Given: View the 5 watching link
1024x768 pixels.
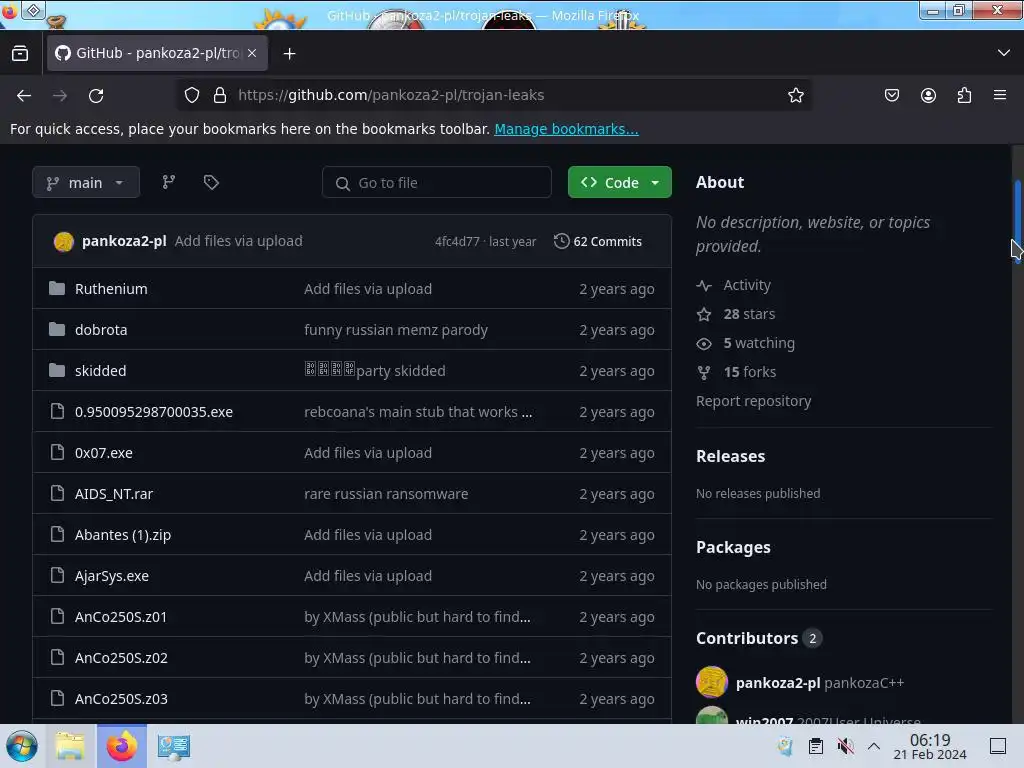Looking at the screenshot, I should click(x=759, y=344).
